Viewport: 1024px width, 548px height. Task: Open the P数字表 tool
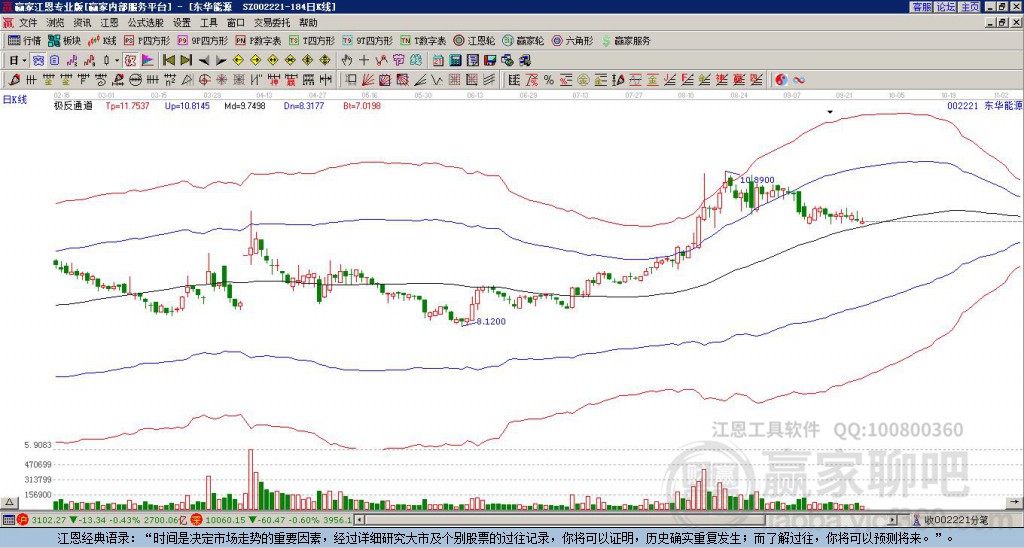(x=258, y=40)
